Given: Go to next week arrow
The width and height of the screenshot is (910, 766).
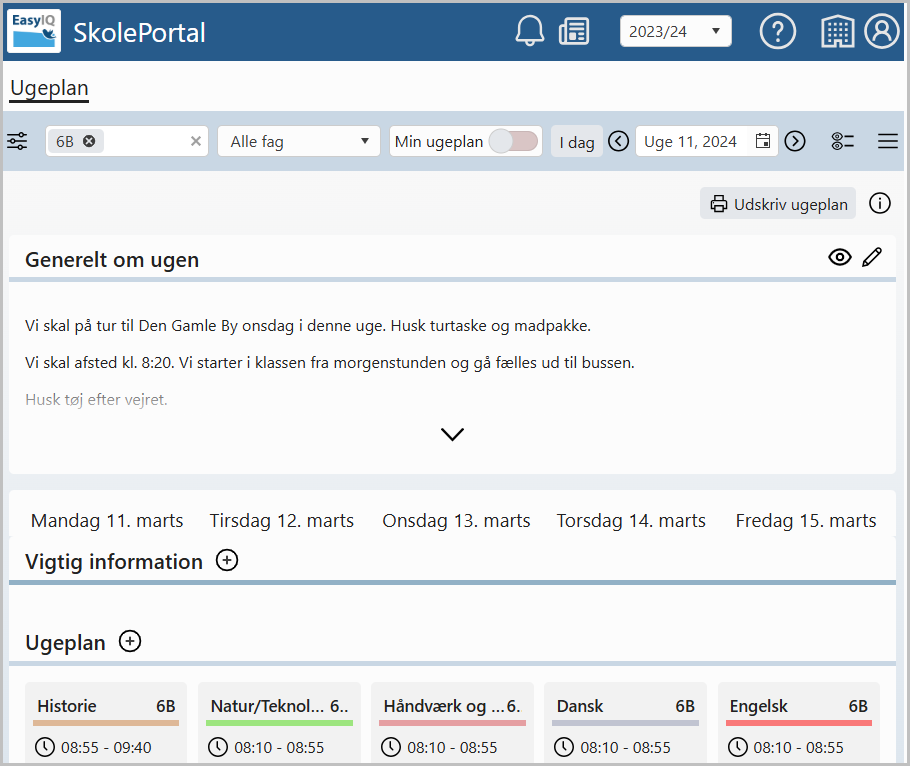Looking at the screenshot, I should 795,141.
